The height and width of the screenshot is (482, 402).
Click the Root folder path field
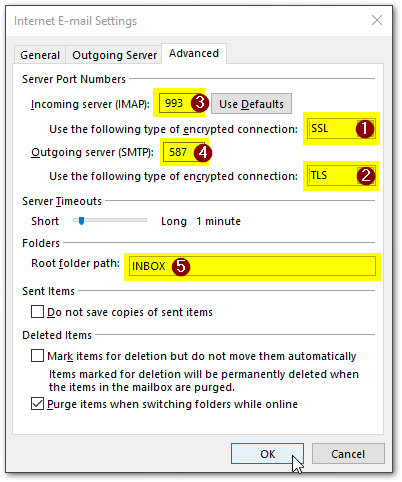click(252, 266)
